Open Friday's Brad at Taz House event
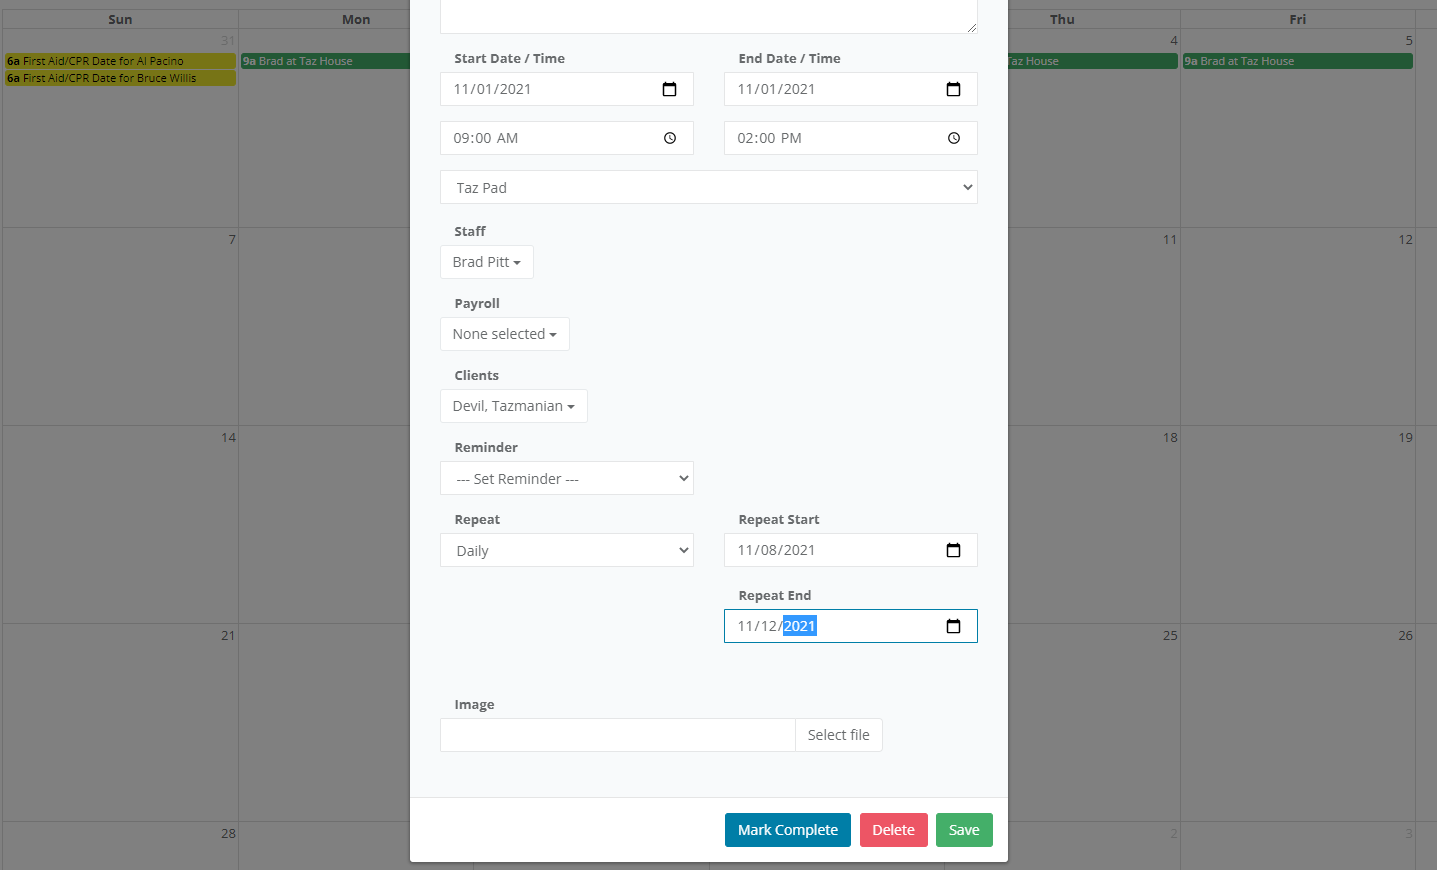1437x870 pixels. pyautogui.click(x=1297, y=61)
